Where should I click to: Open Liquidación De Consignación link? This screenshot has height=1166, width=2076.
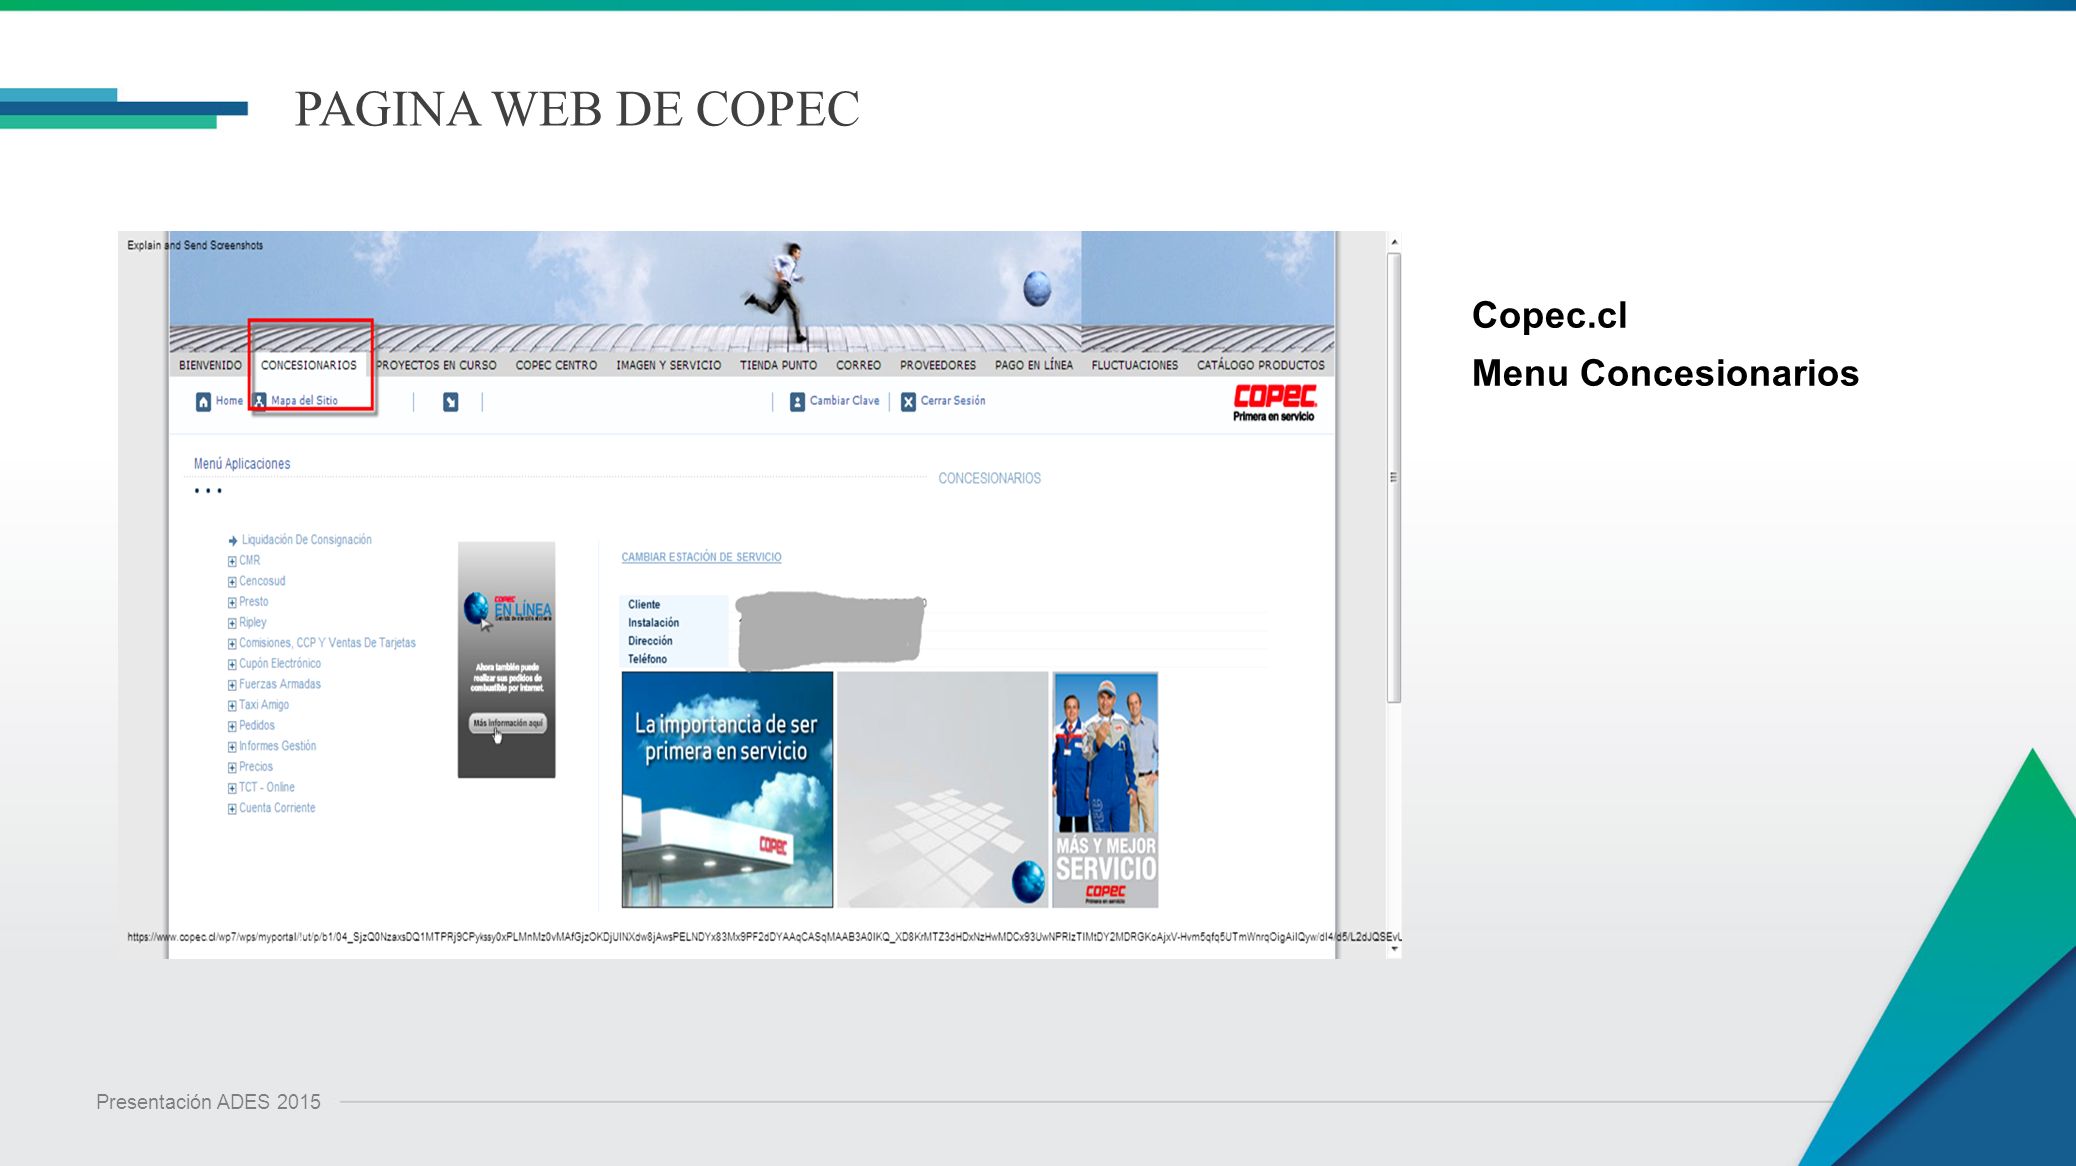click(x=306, y=540)
